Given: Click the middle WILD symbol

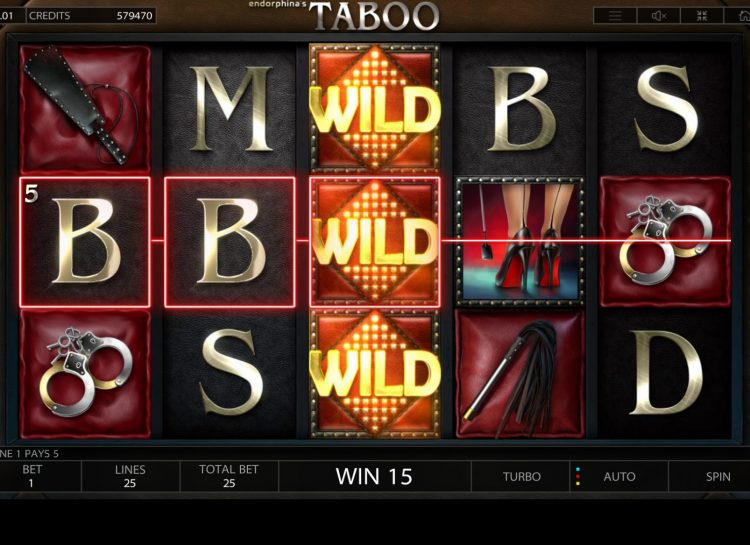Looking at the screenshot, I should [374, 242].
